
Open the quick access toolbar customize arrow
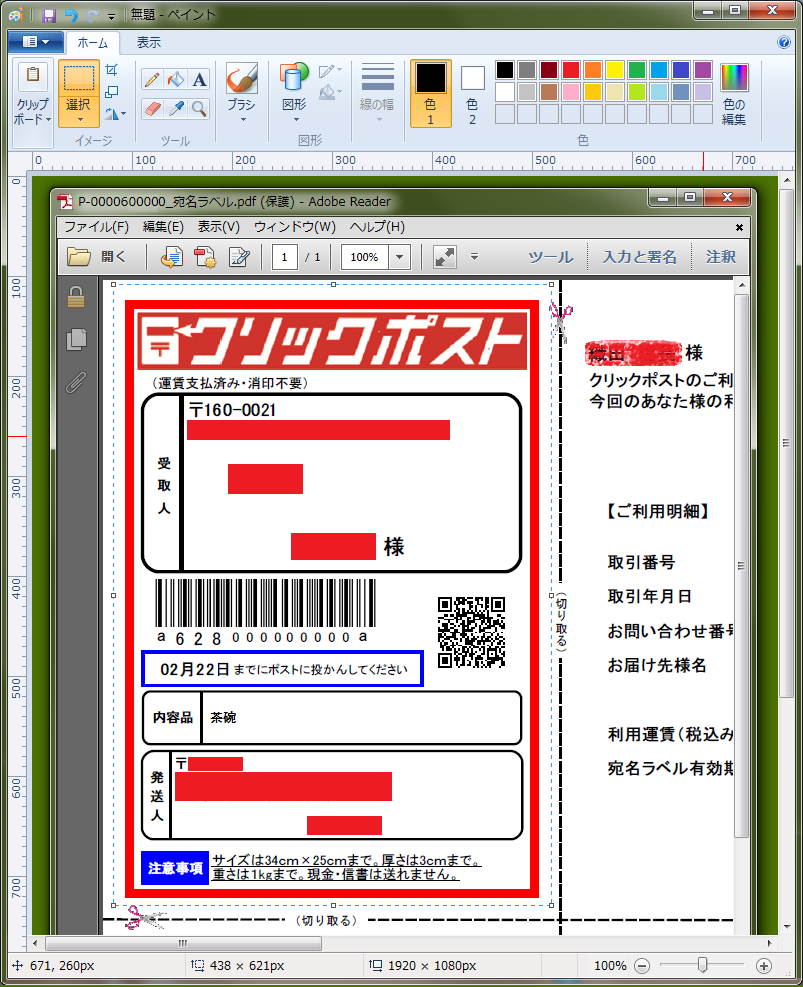[x=111, y=16]
